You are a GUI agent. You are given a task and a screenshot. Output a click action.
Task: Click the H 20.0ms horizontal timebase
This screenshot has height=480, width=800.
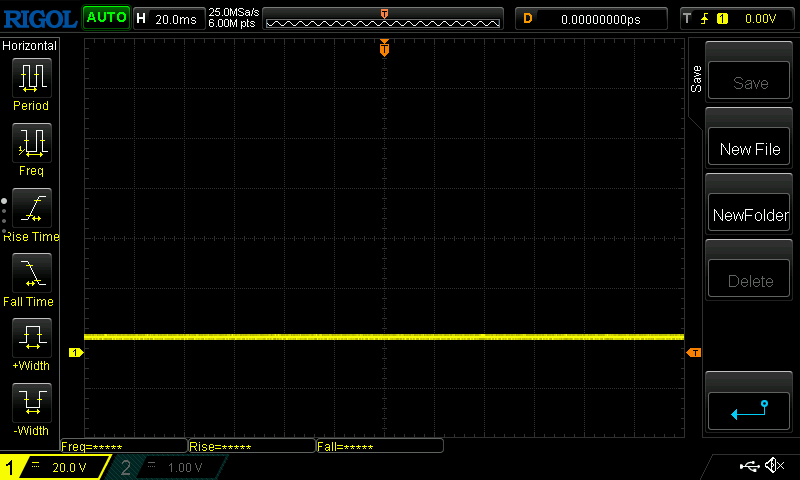coord(168,19)
